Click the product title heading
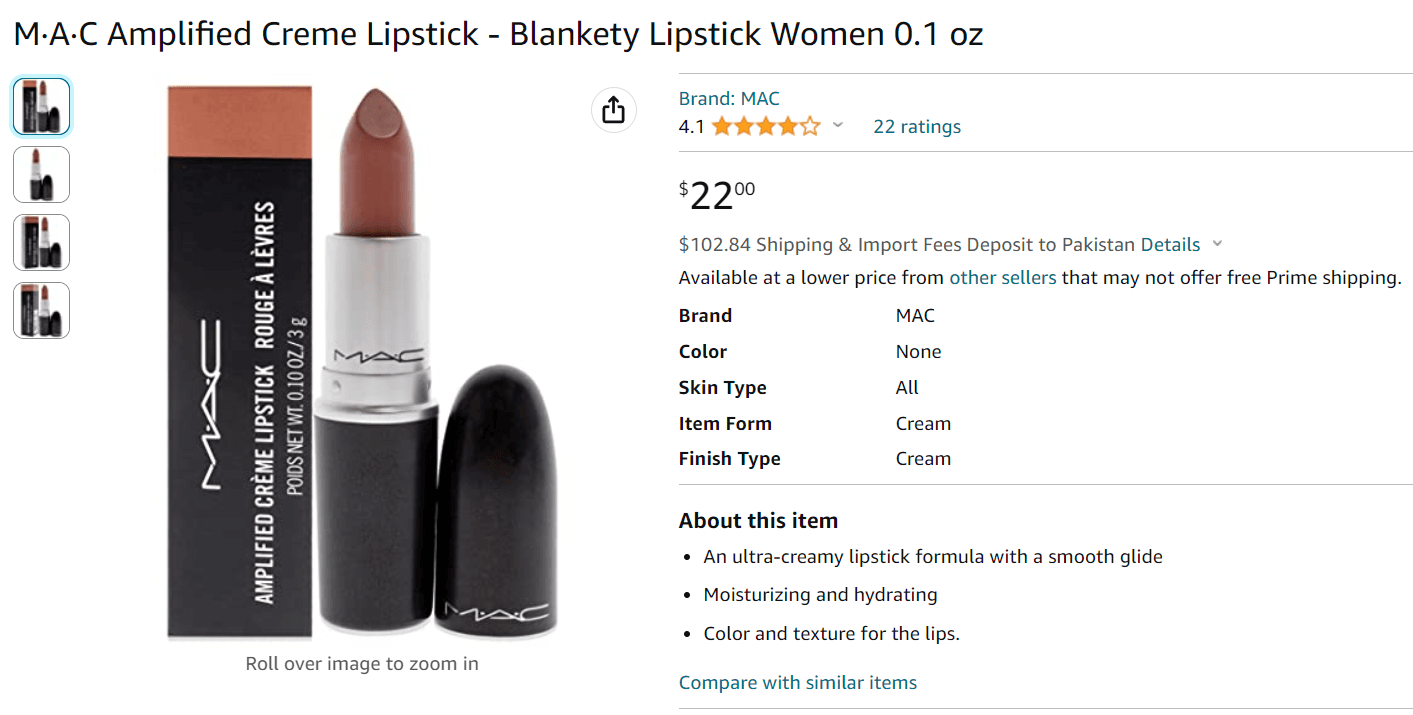The image size is (1413, 715). click(498, 35)
